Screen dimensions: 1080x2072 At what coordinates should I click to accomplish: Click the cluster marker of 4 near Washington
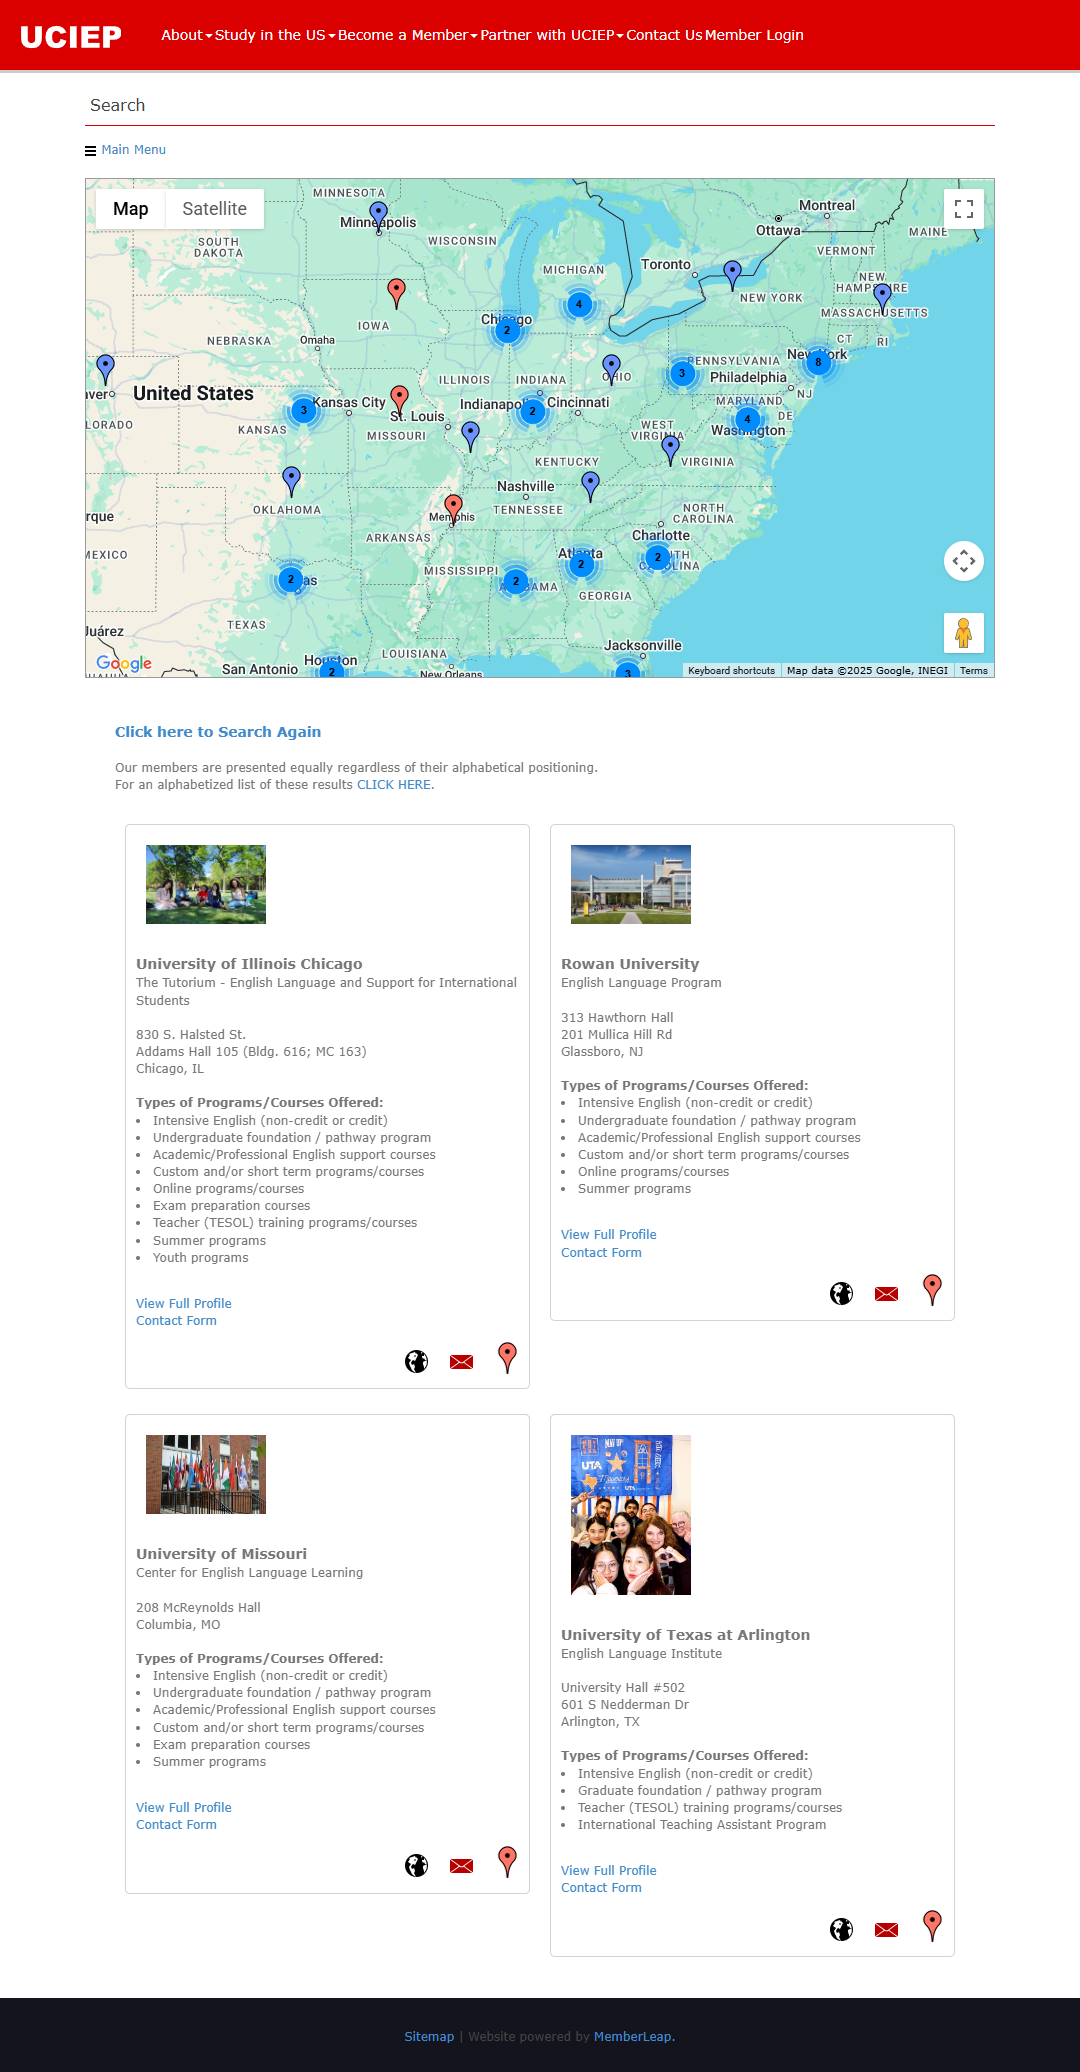(747, 419)
